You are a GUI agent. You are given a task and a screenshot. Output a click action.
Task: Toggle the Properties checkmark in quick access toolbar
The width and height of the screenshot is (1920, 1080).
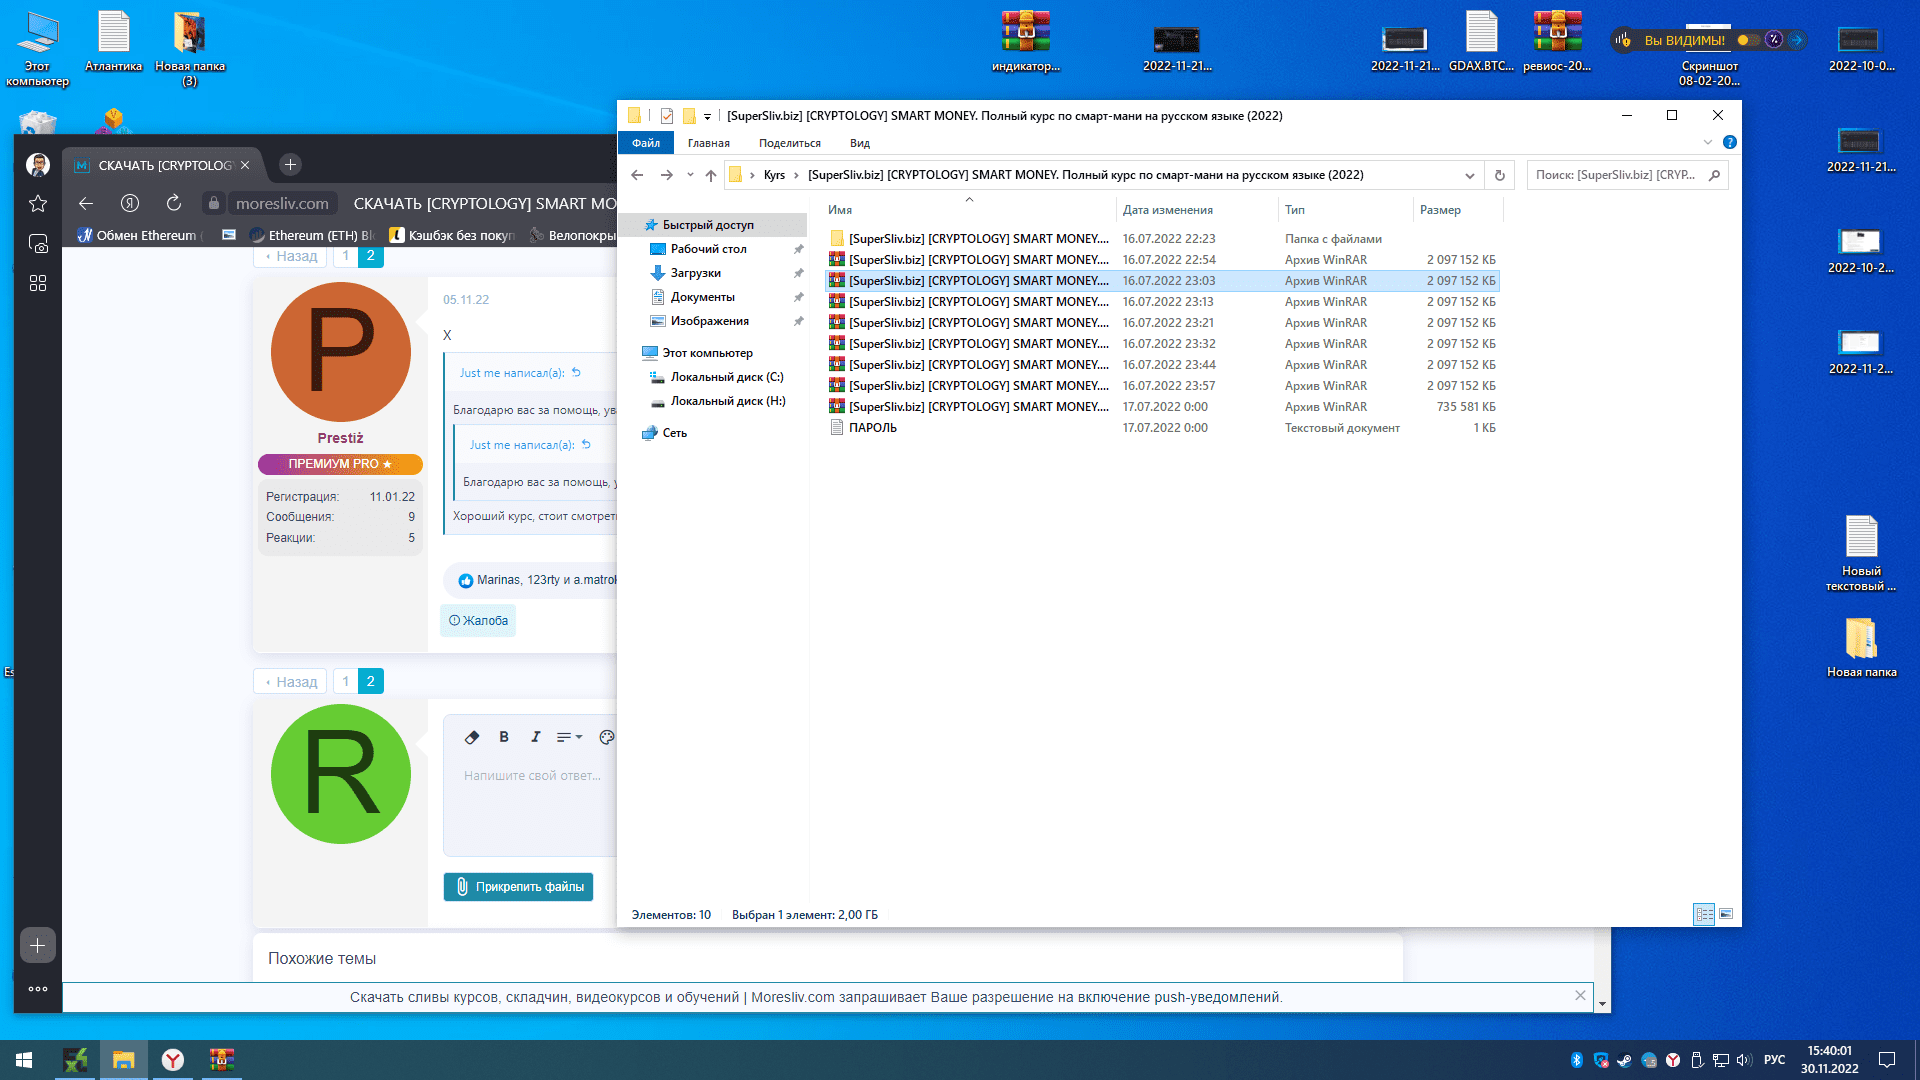click(667, 116)
